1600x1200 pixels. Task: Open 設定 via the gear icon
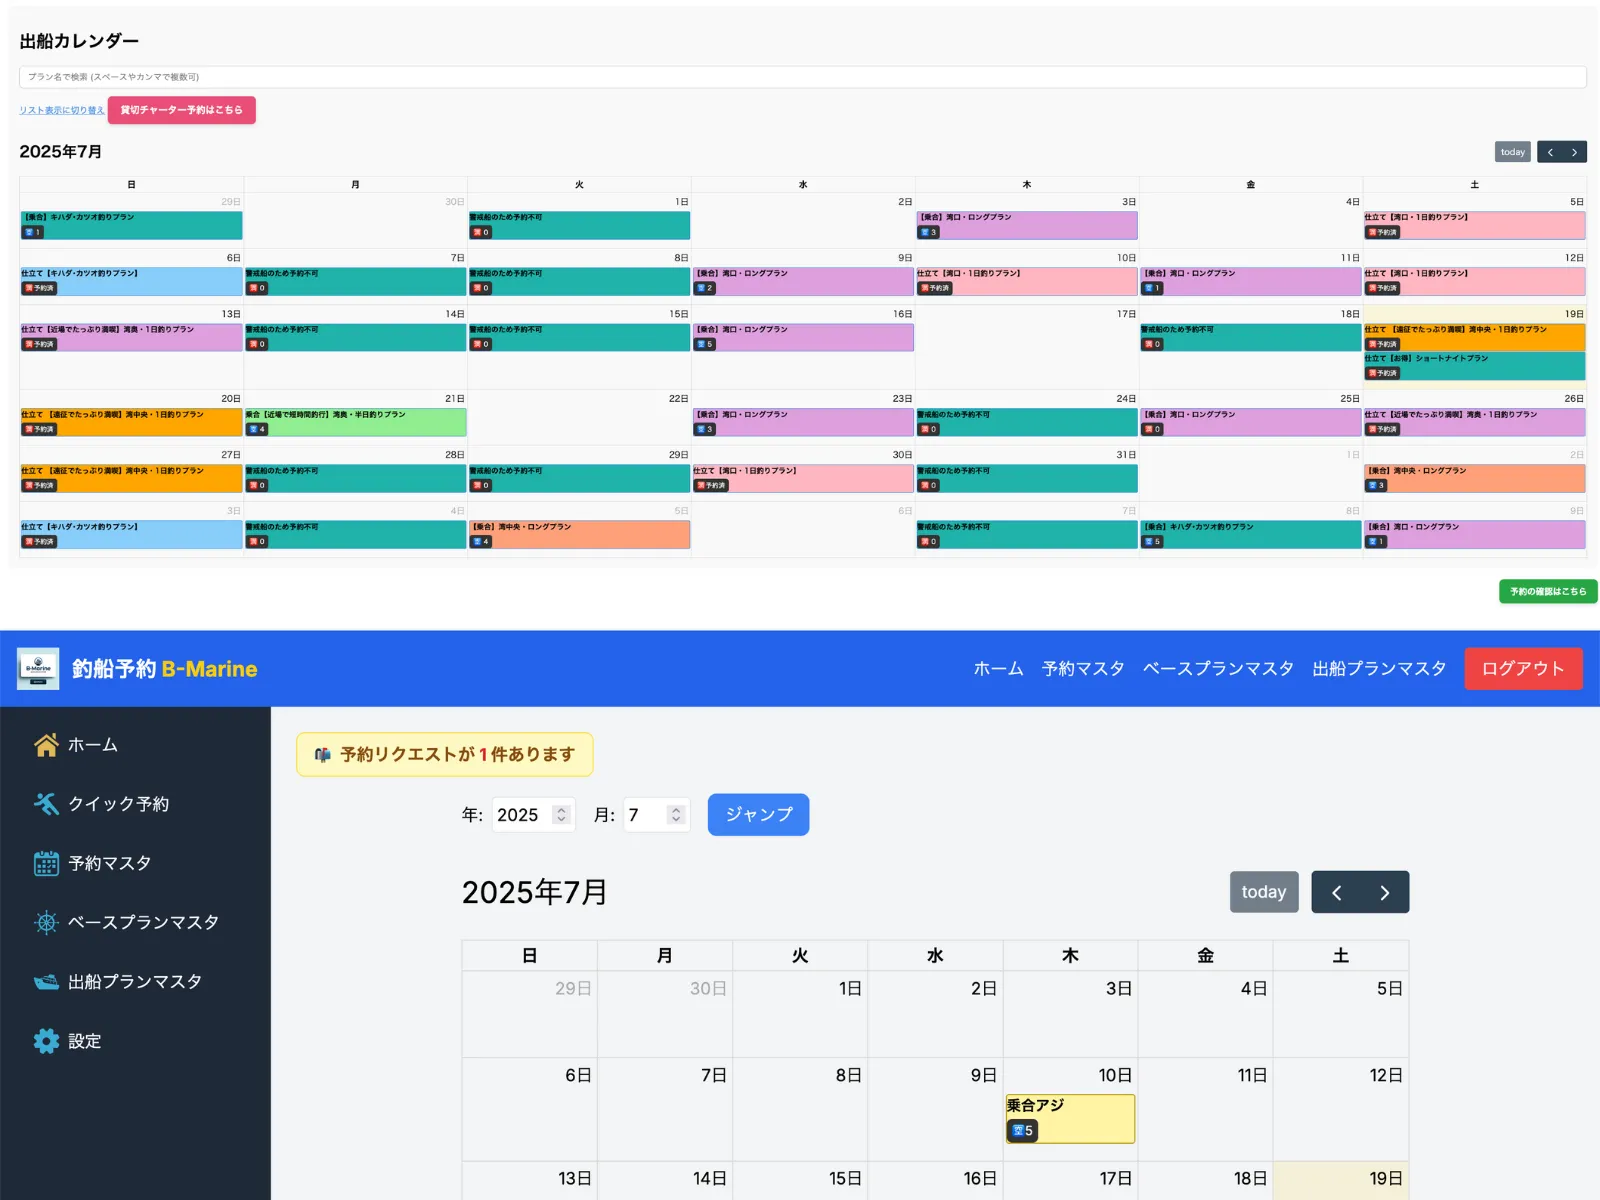[46, 1041]
